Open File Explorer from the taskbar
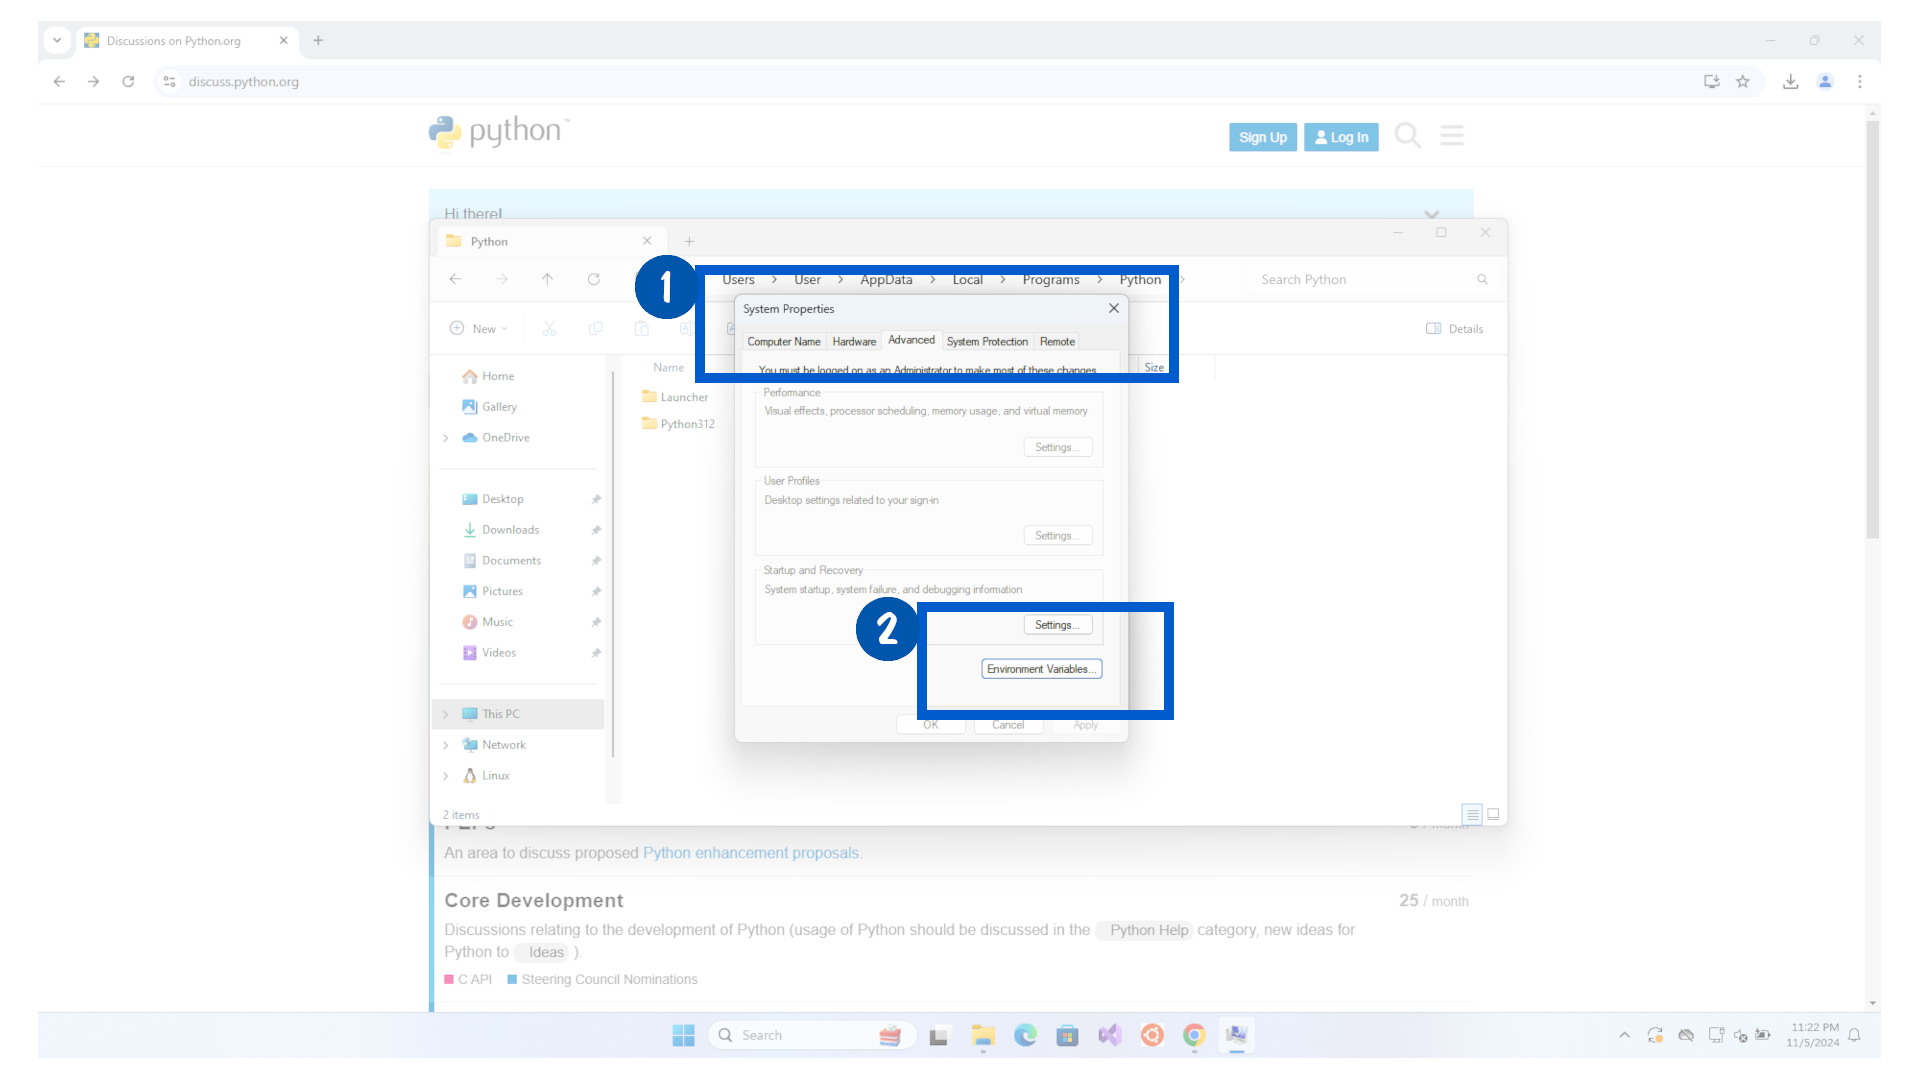 point(982,1035)
